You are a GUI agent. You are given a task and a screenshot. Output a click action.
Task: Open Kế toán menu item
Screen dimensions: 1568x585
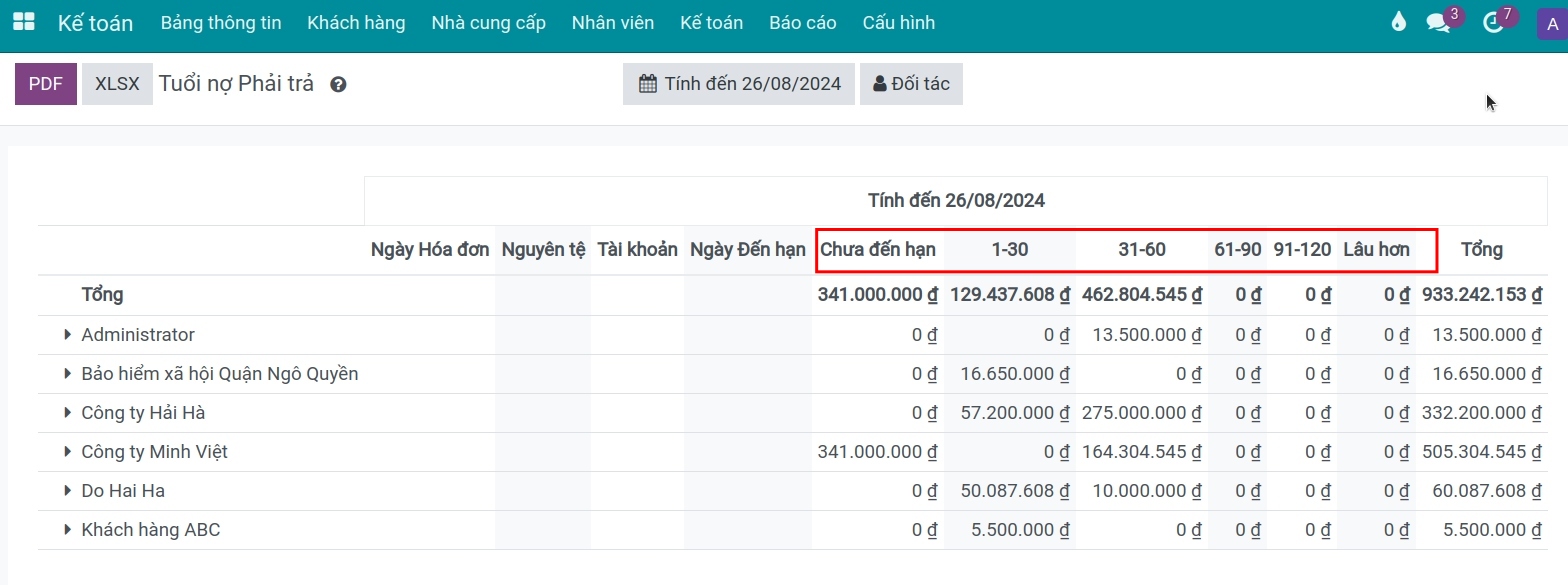(x=711, y=22)
